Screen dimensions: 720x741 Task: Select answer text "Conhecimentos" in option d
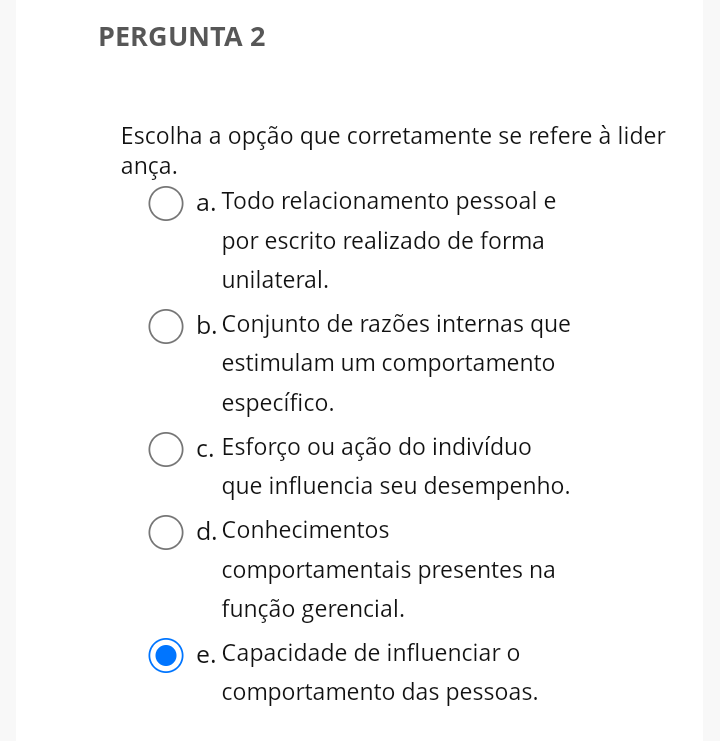(x=305, y=530)
